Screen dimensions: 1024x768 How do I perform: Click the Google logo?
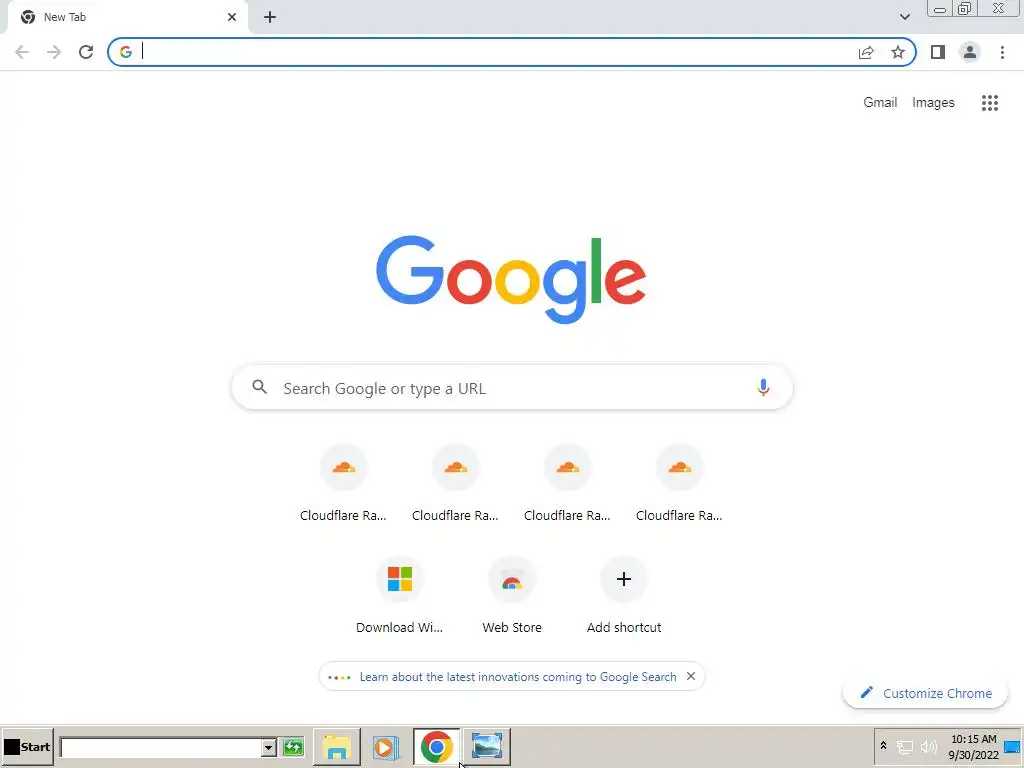(x=511, y=279)
